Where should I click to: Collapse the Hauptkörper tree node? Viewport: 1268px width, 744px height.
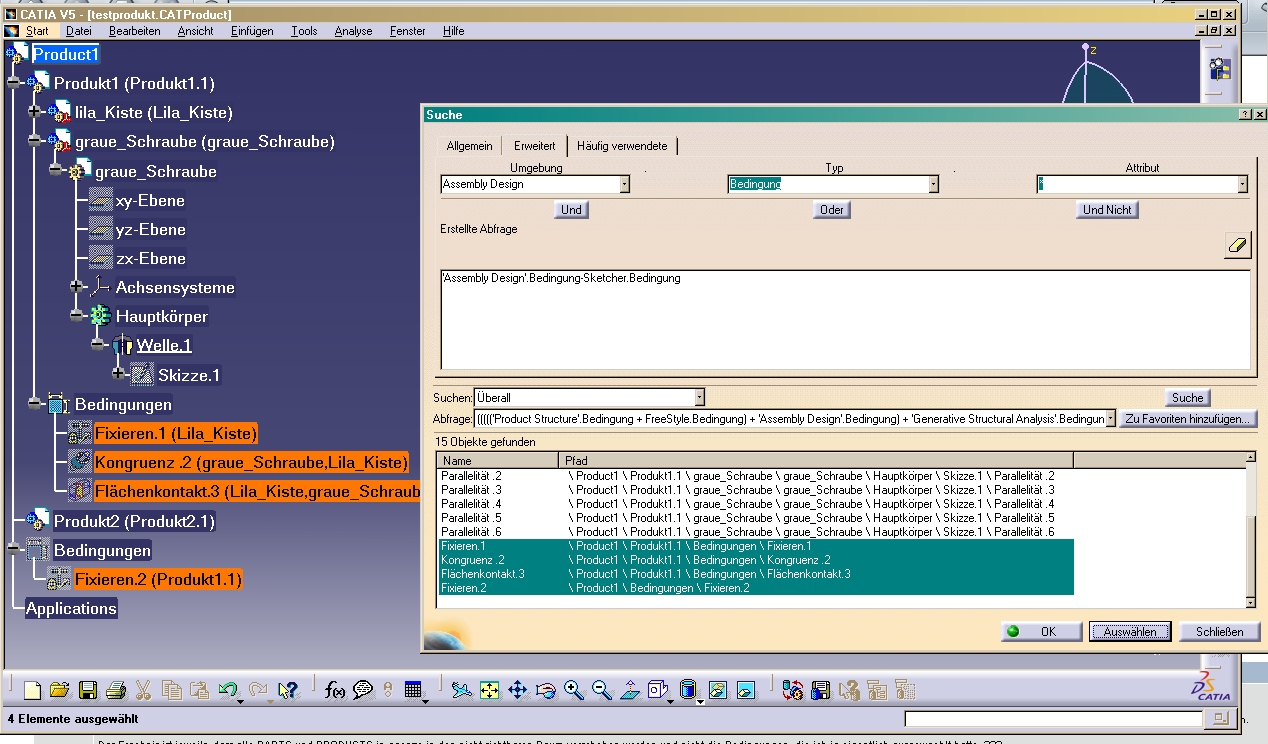(x=77, y=316)
